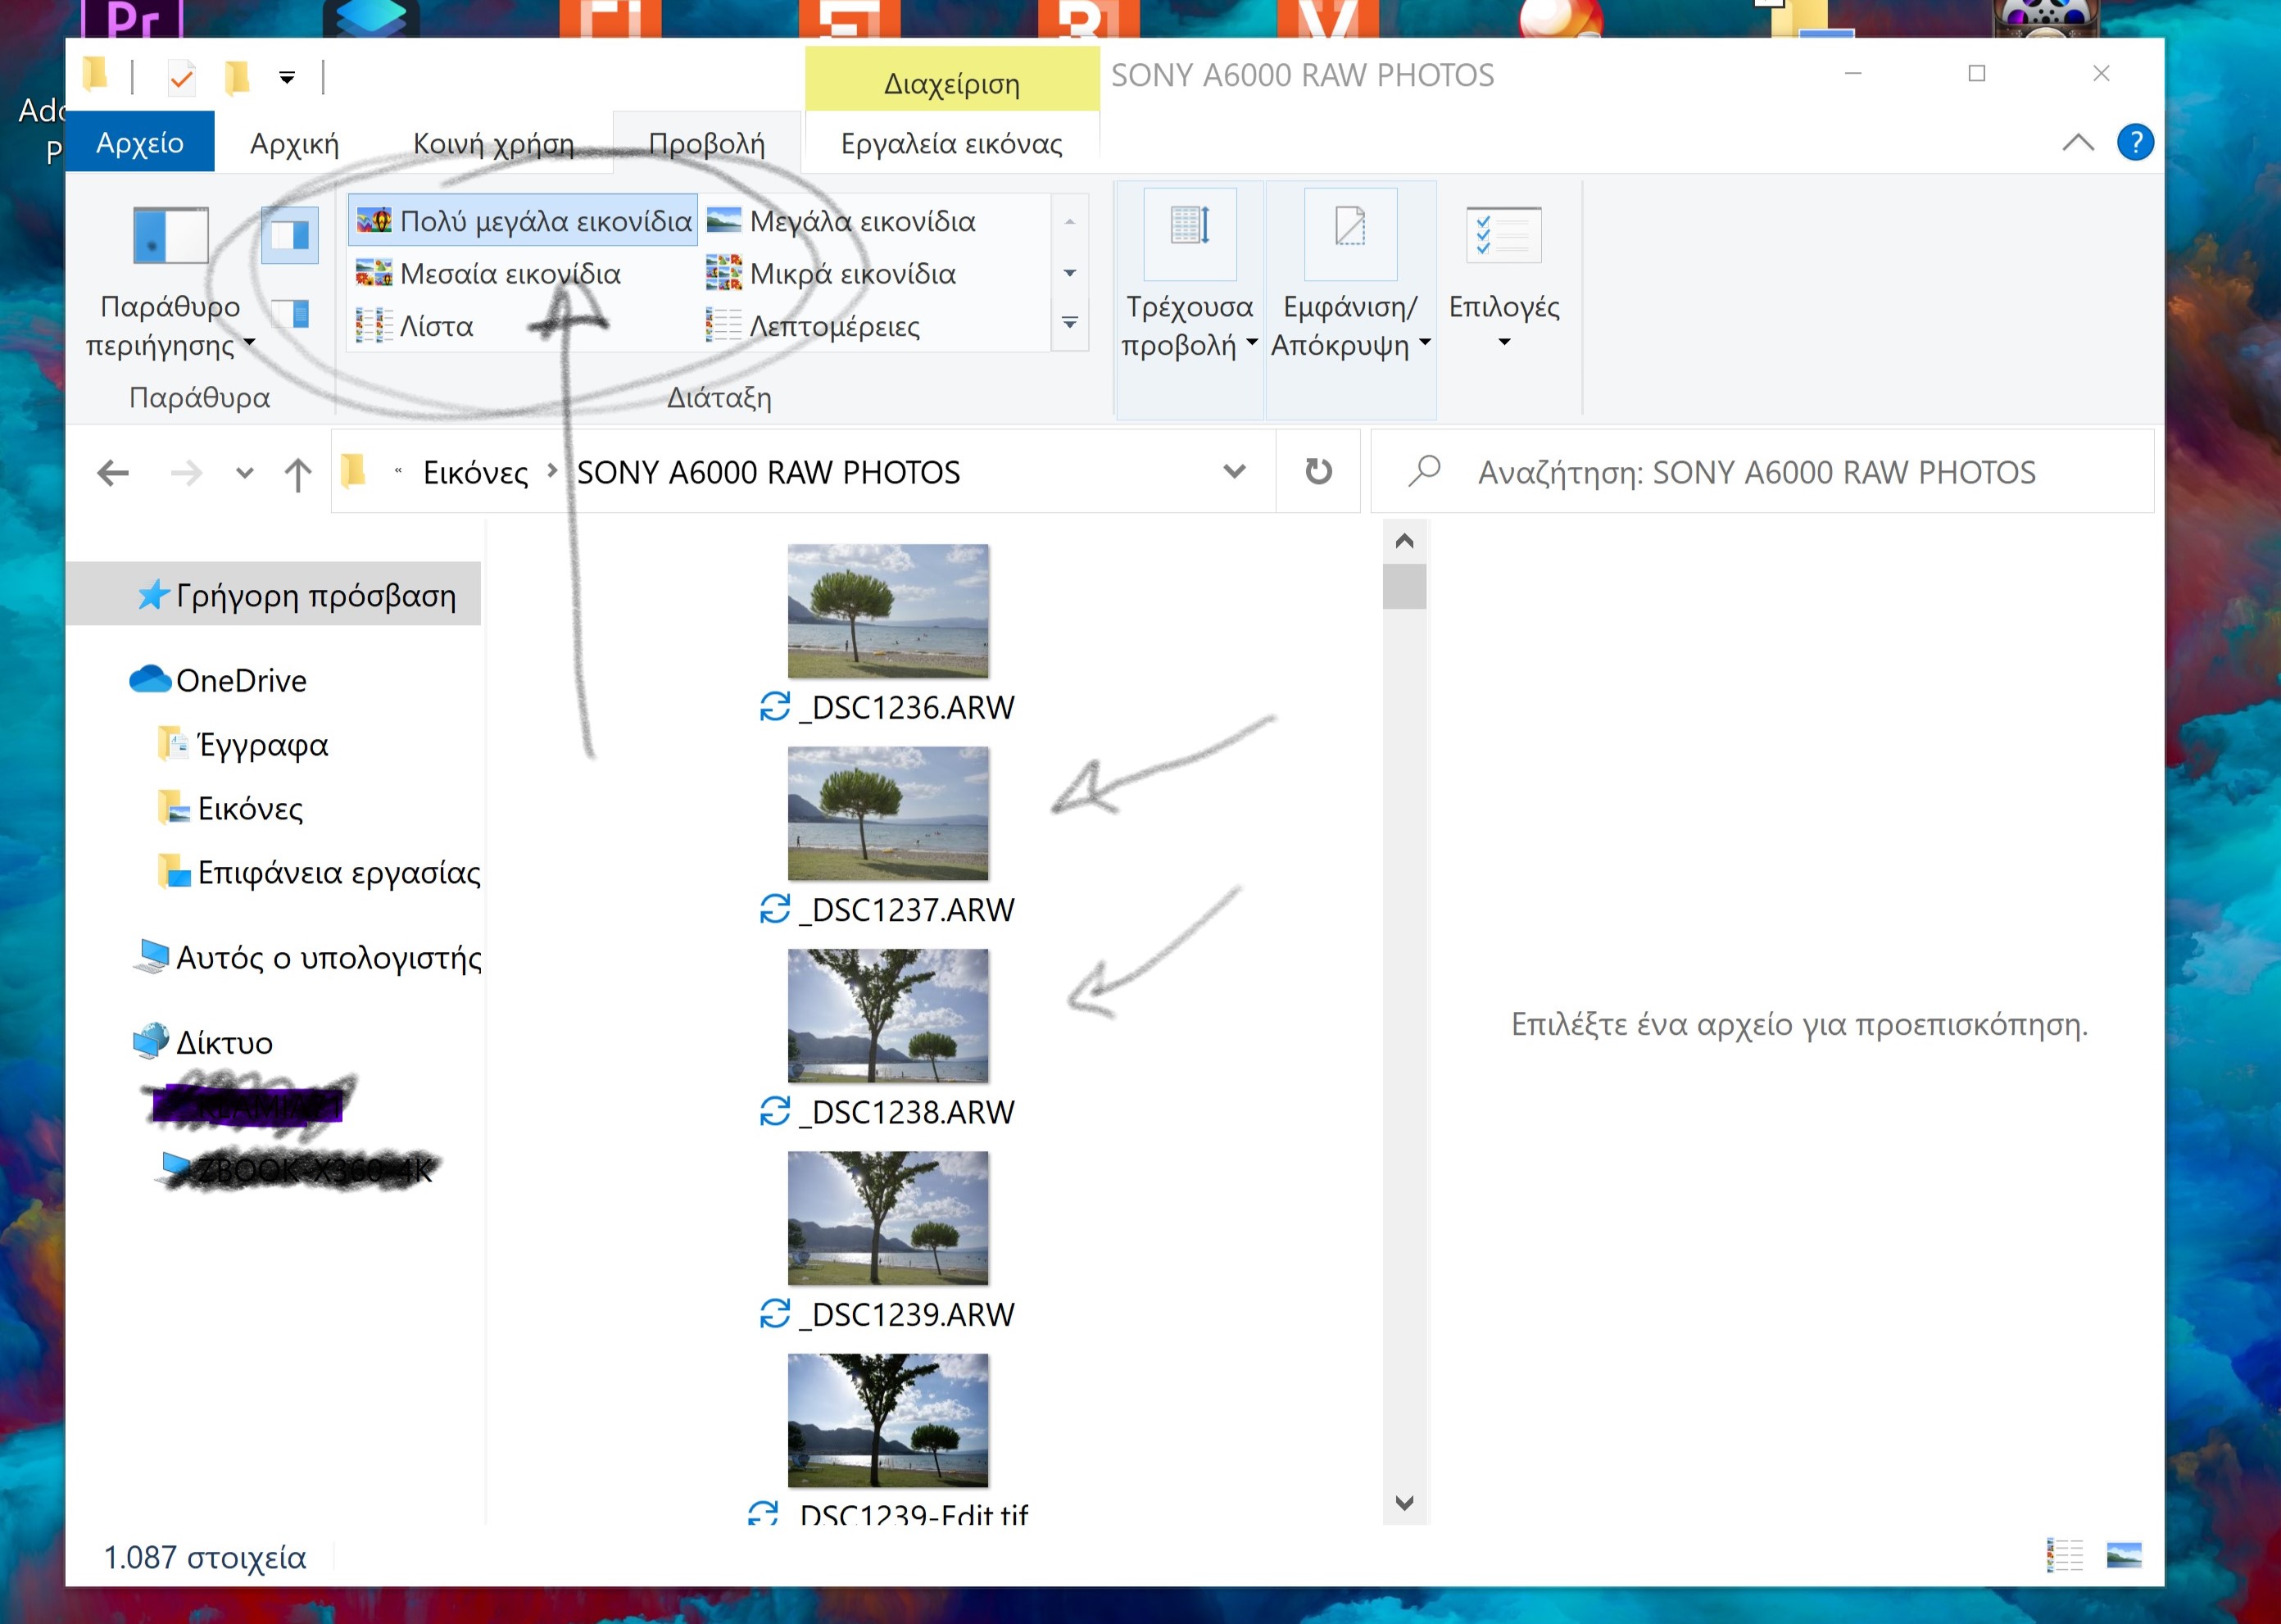Select Δίκτυο in navigation pane
The height and width of the screenshot is (1624, 2281).
[x=202, y=1043]
